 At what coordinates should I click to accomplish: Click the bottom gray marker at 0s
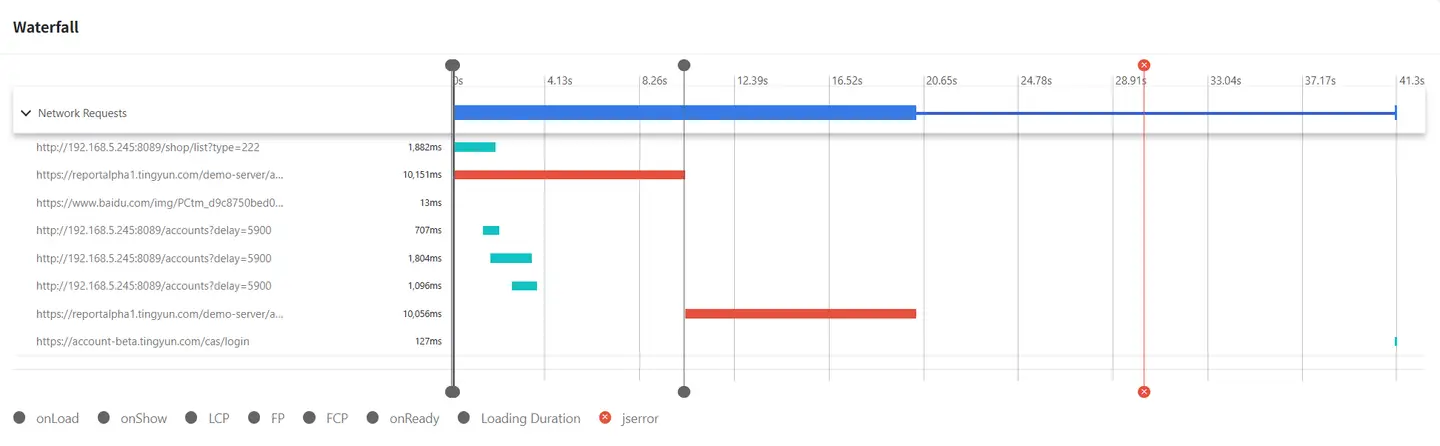point(452,392)
